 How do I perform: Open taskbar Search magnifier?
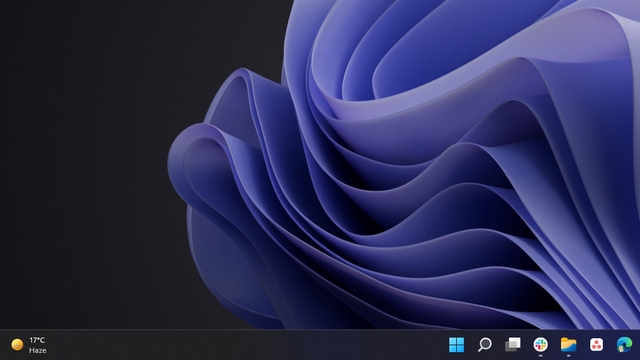(484, 344)
